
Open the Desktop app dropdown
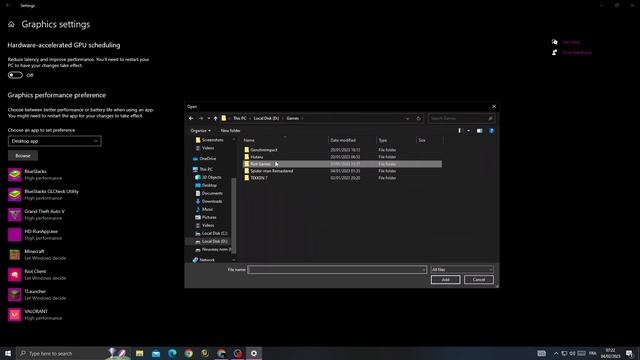pos(54,141)
